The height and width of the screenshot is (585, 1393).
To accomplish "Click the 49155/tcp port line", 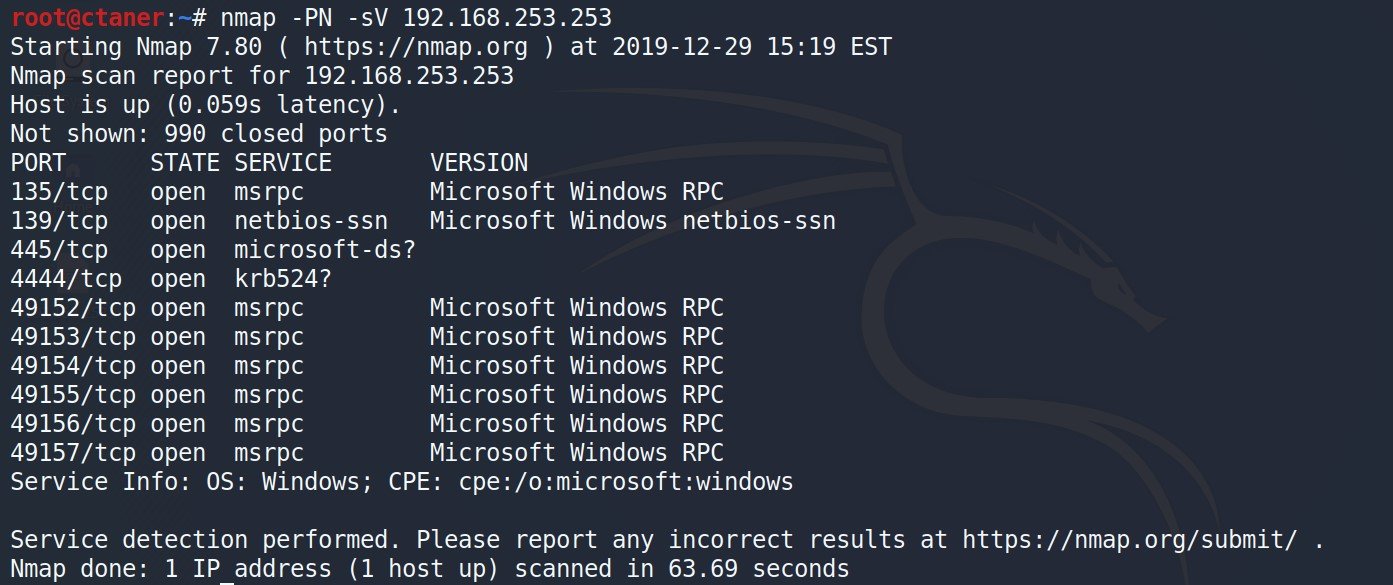I will [367, 395].
